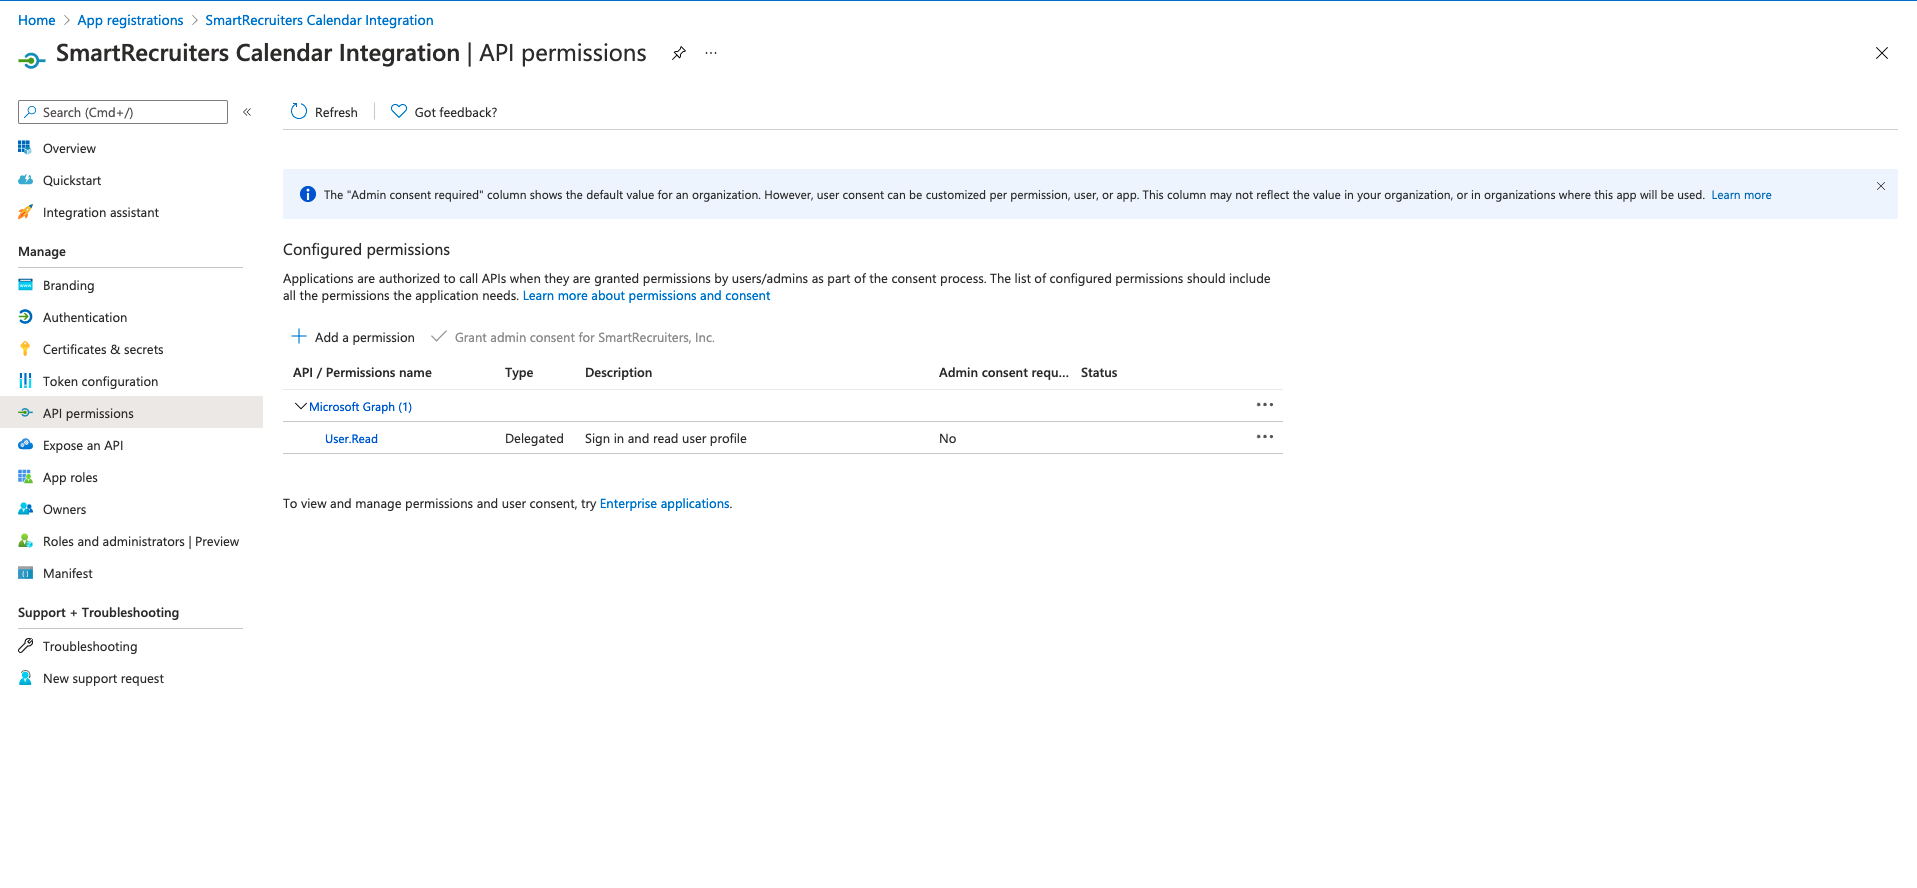Click the Troubleshooting wrench icon

(x=25, y=646)
